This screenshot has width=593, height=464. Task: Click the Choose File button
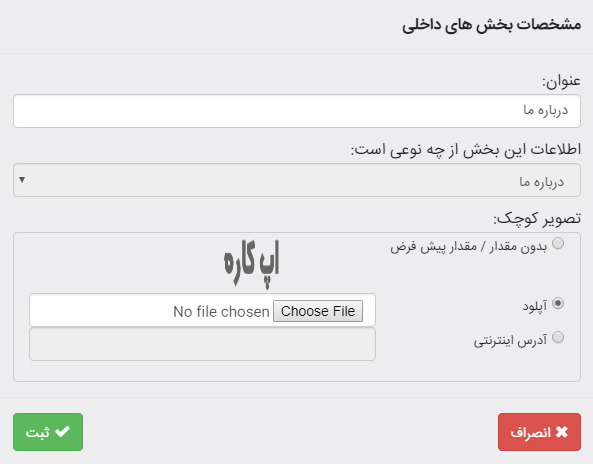point(318,311)
